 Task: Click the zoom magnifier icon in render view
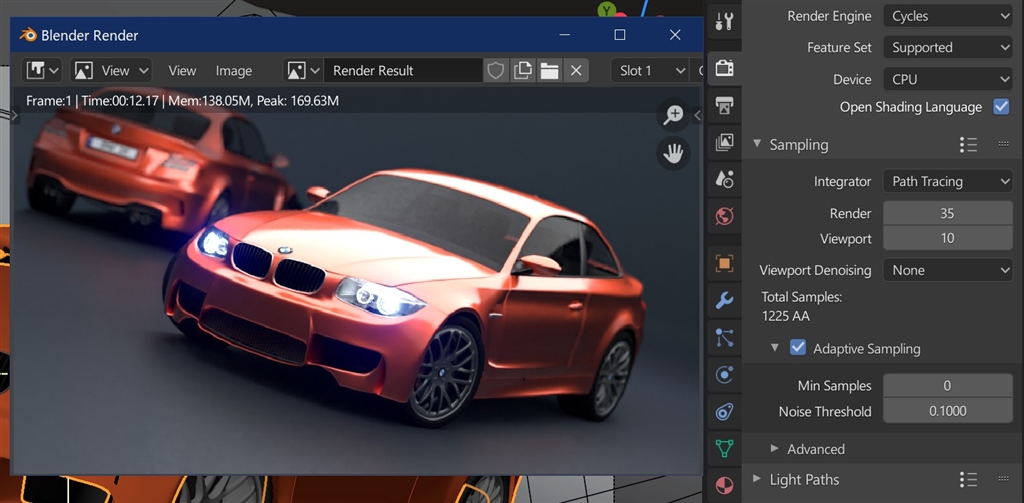pos(673,115)
